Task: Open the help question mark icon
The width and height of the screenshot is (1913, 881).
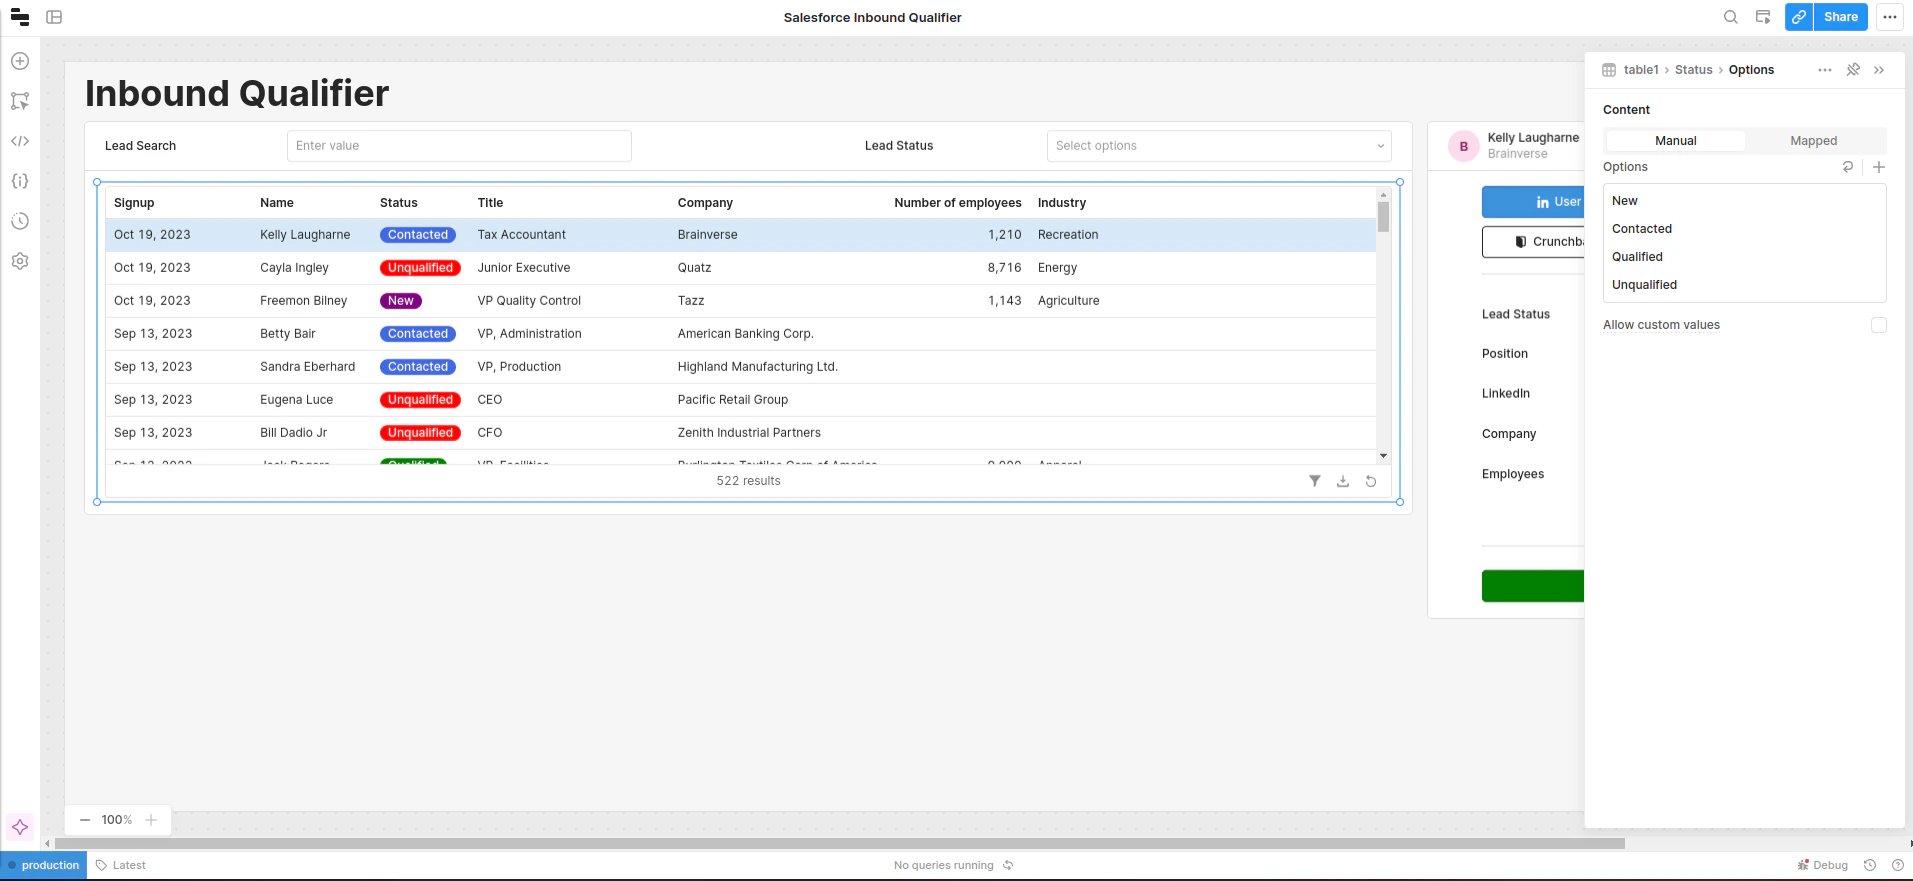Action: (x=1898, y=865)
